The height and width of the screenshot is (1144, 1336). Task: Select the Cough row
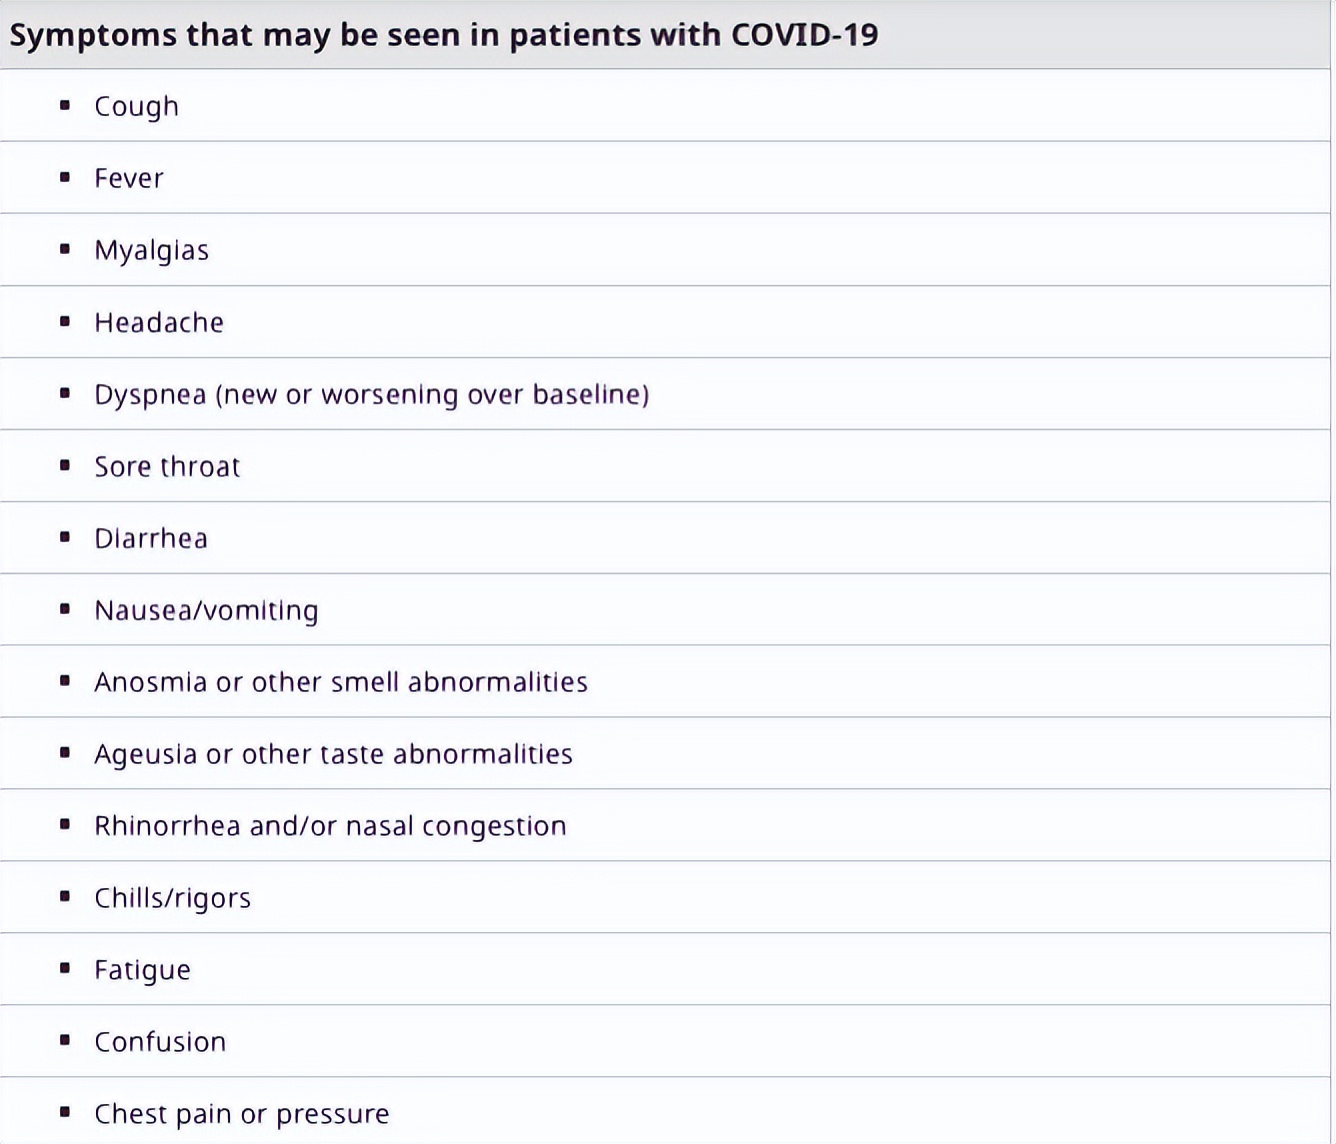click(x=136, y=106)
